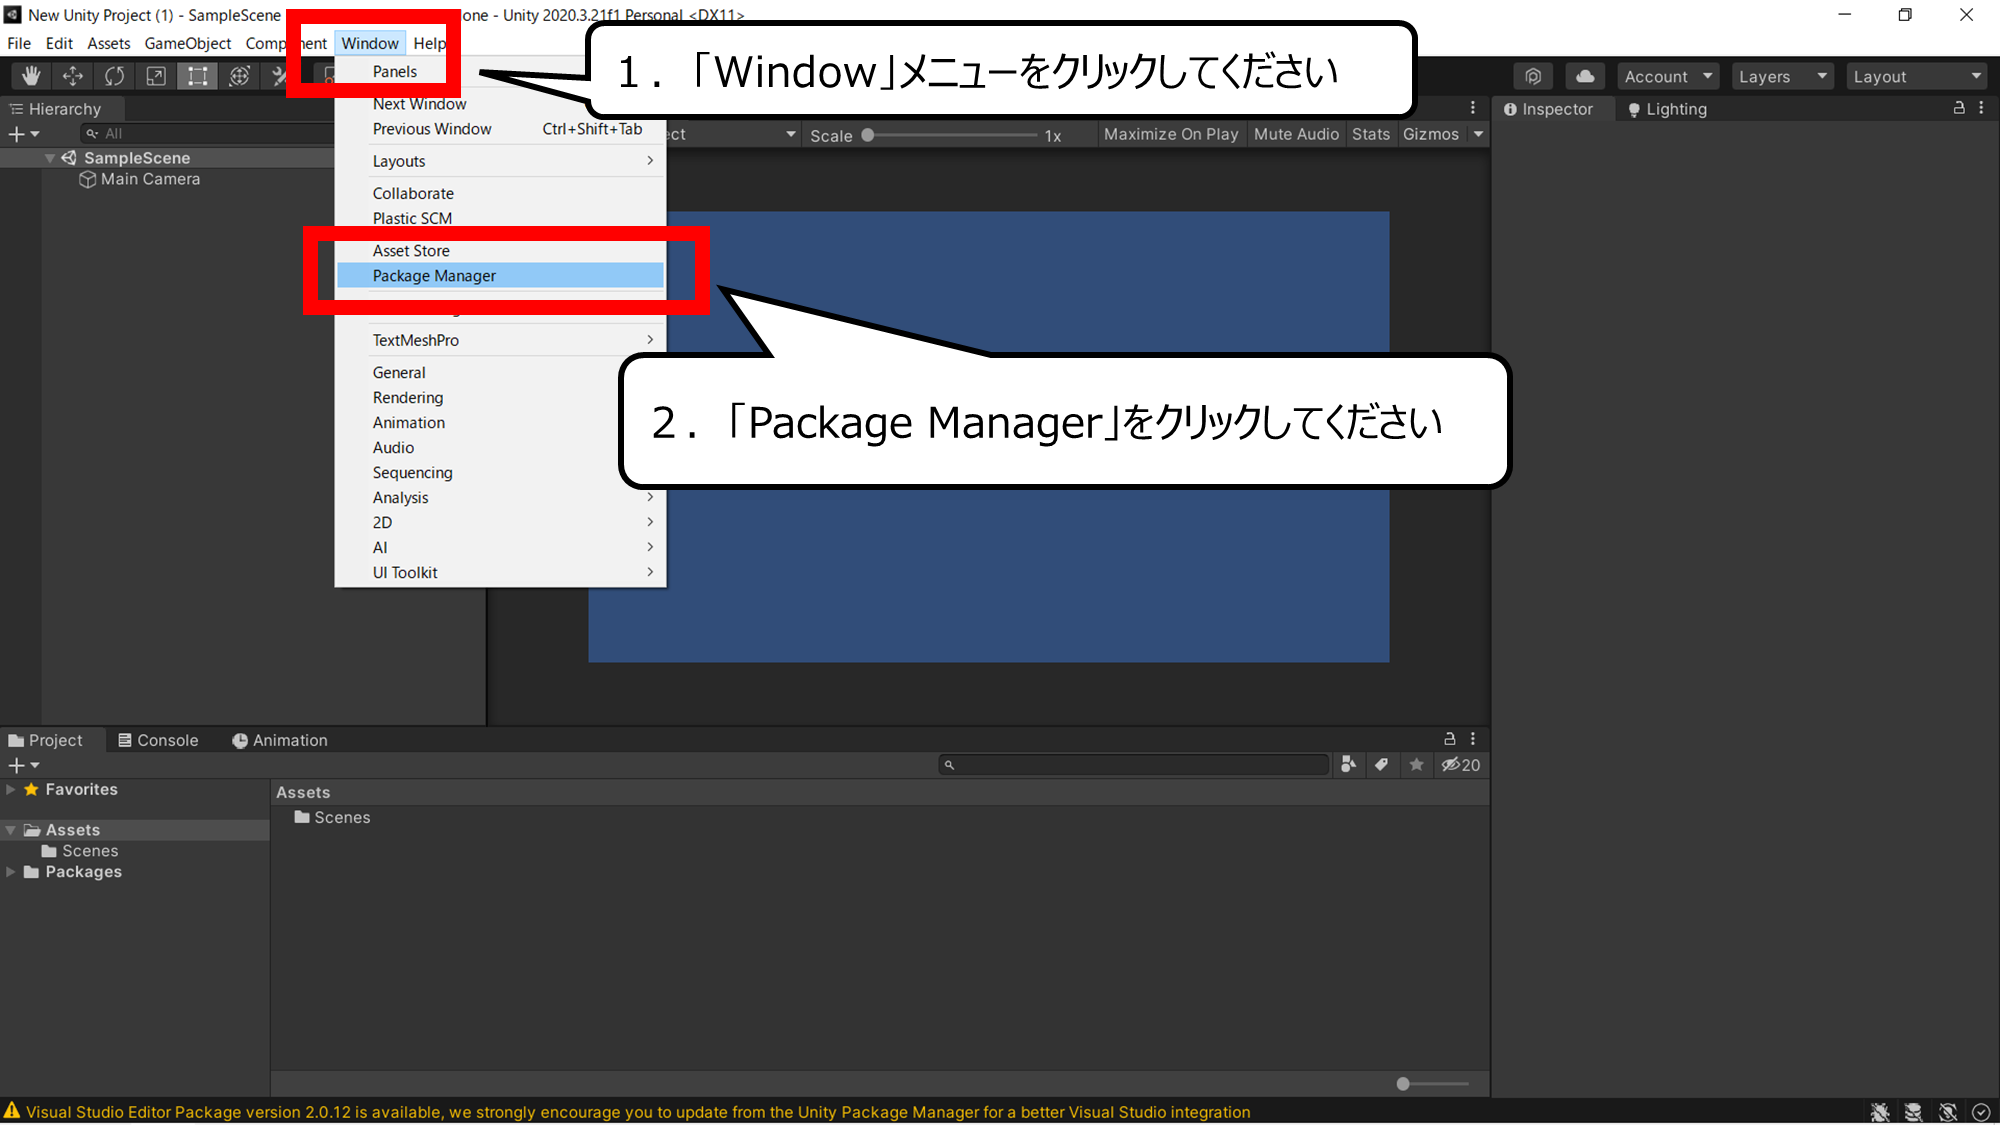Click the Assets breadcrumb in Project
This screenshot has height=1125, width=2000.
[303, 792]
